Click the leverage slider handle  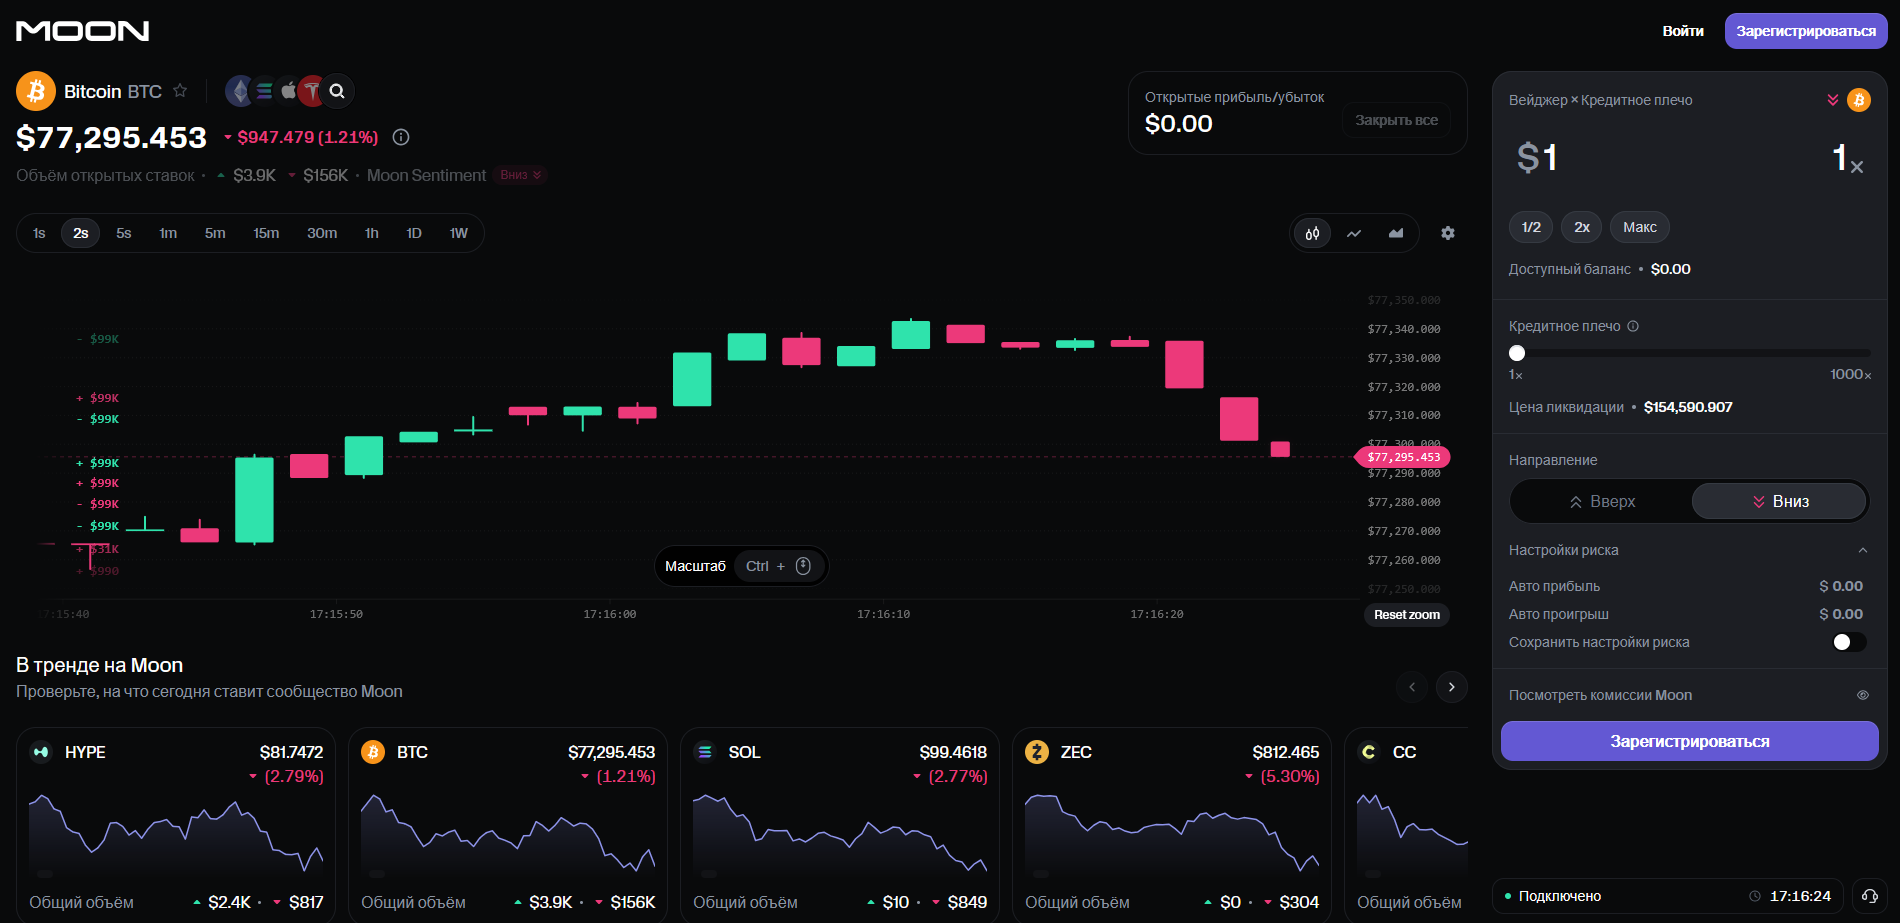pyautogui.click(x=1517, y=353)
